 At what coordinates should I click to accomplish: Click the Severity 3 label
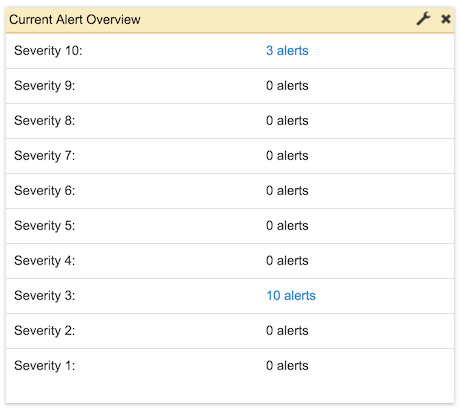click(45, 296)
